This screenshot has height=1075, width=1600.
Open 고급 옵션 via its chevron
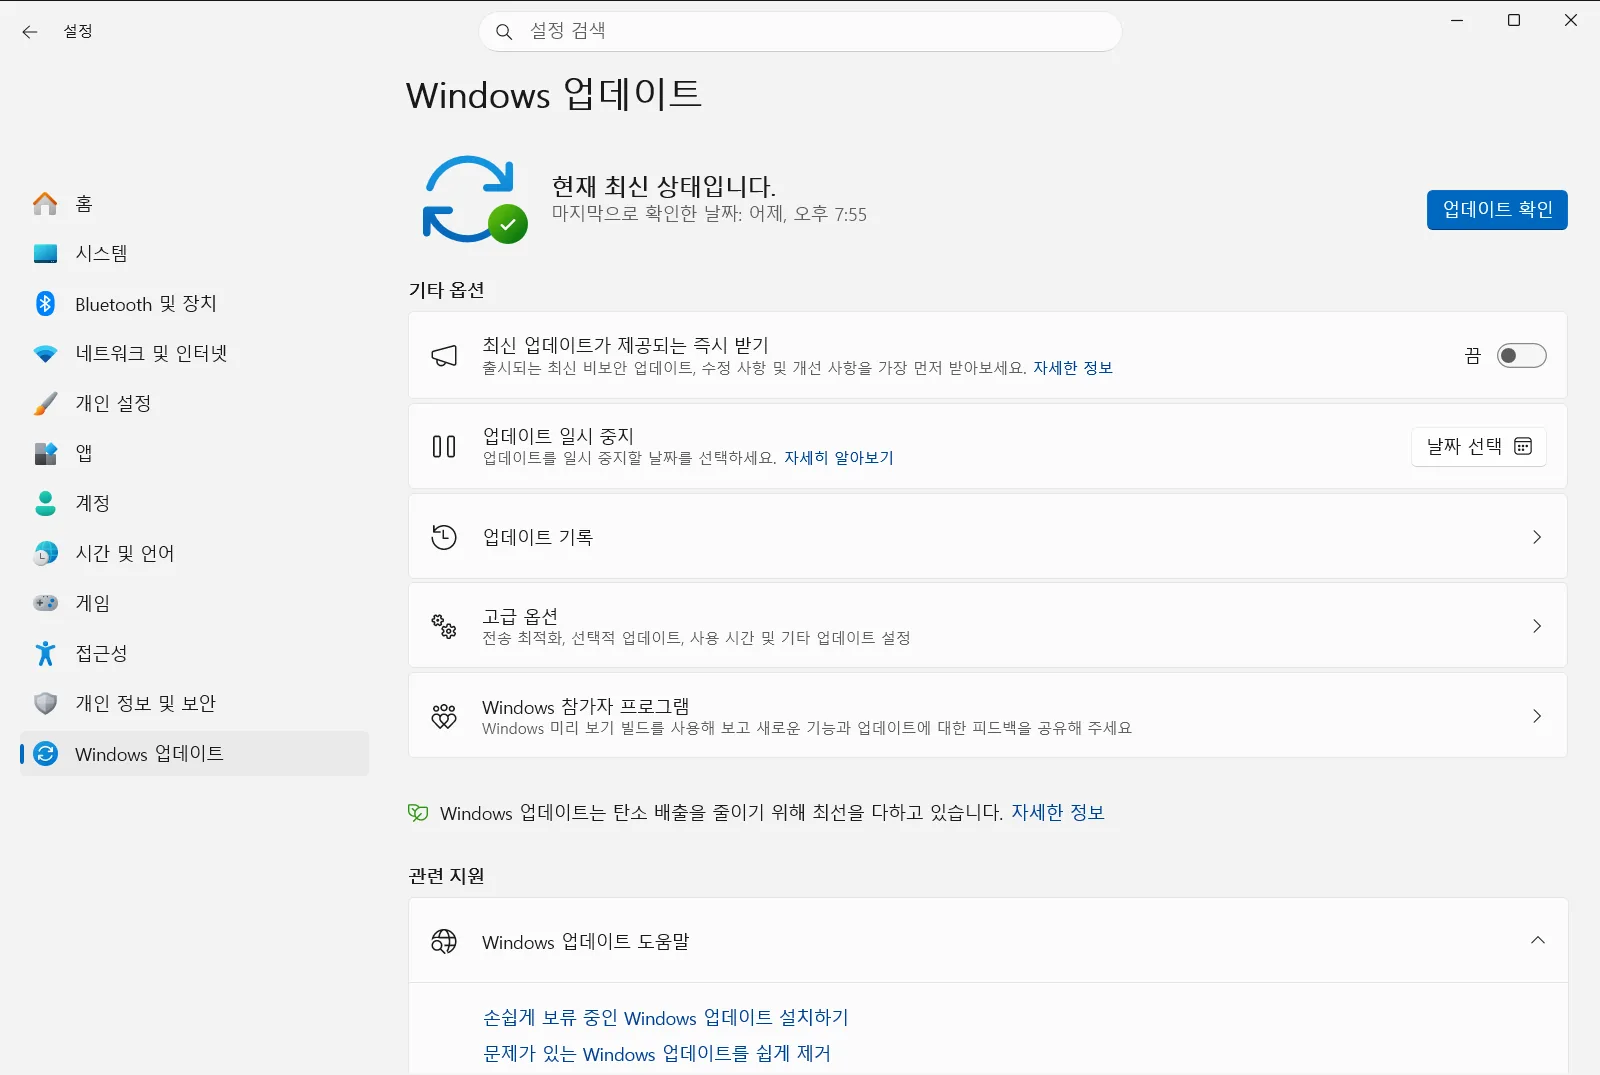coord(1537,626)
